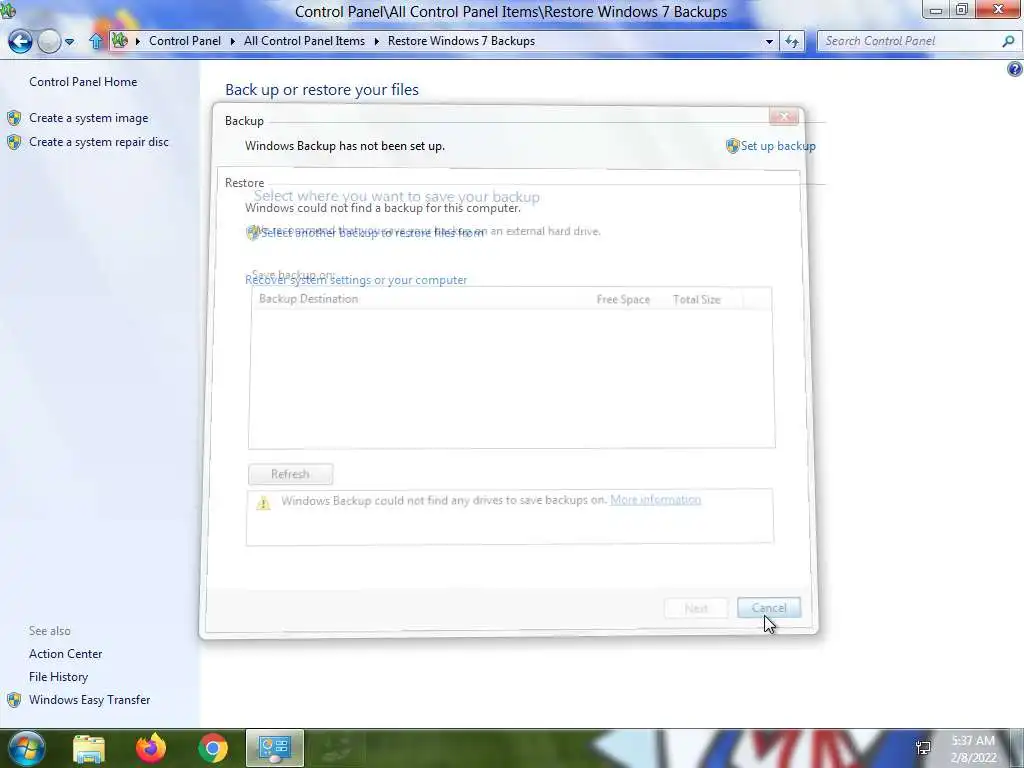Image resolution: width=1024 pixels, height=768 pixels.
Task: Go back using the navigation arrow
Action: 20,41
